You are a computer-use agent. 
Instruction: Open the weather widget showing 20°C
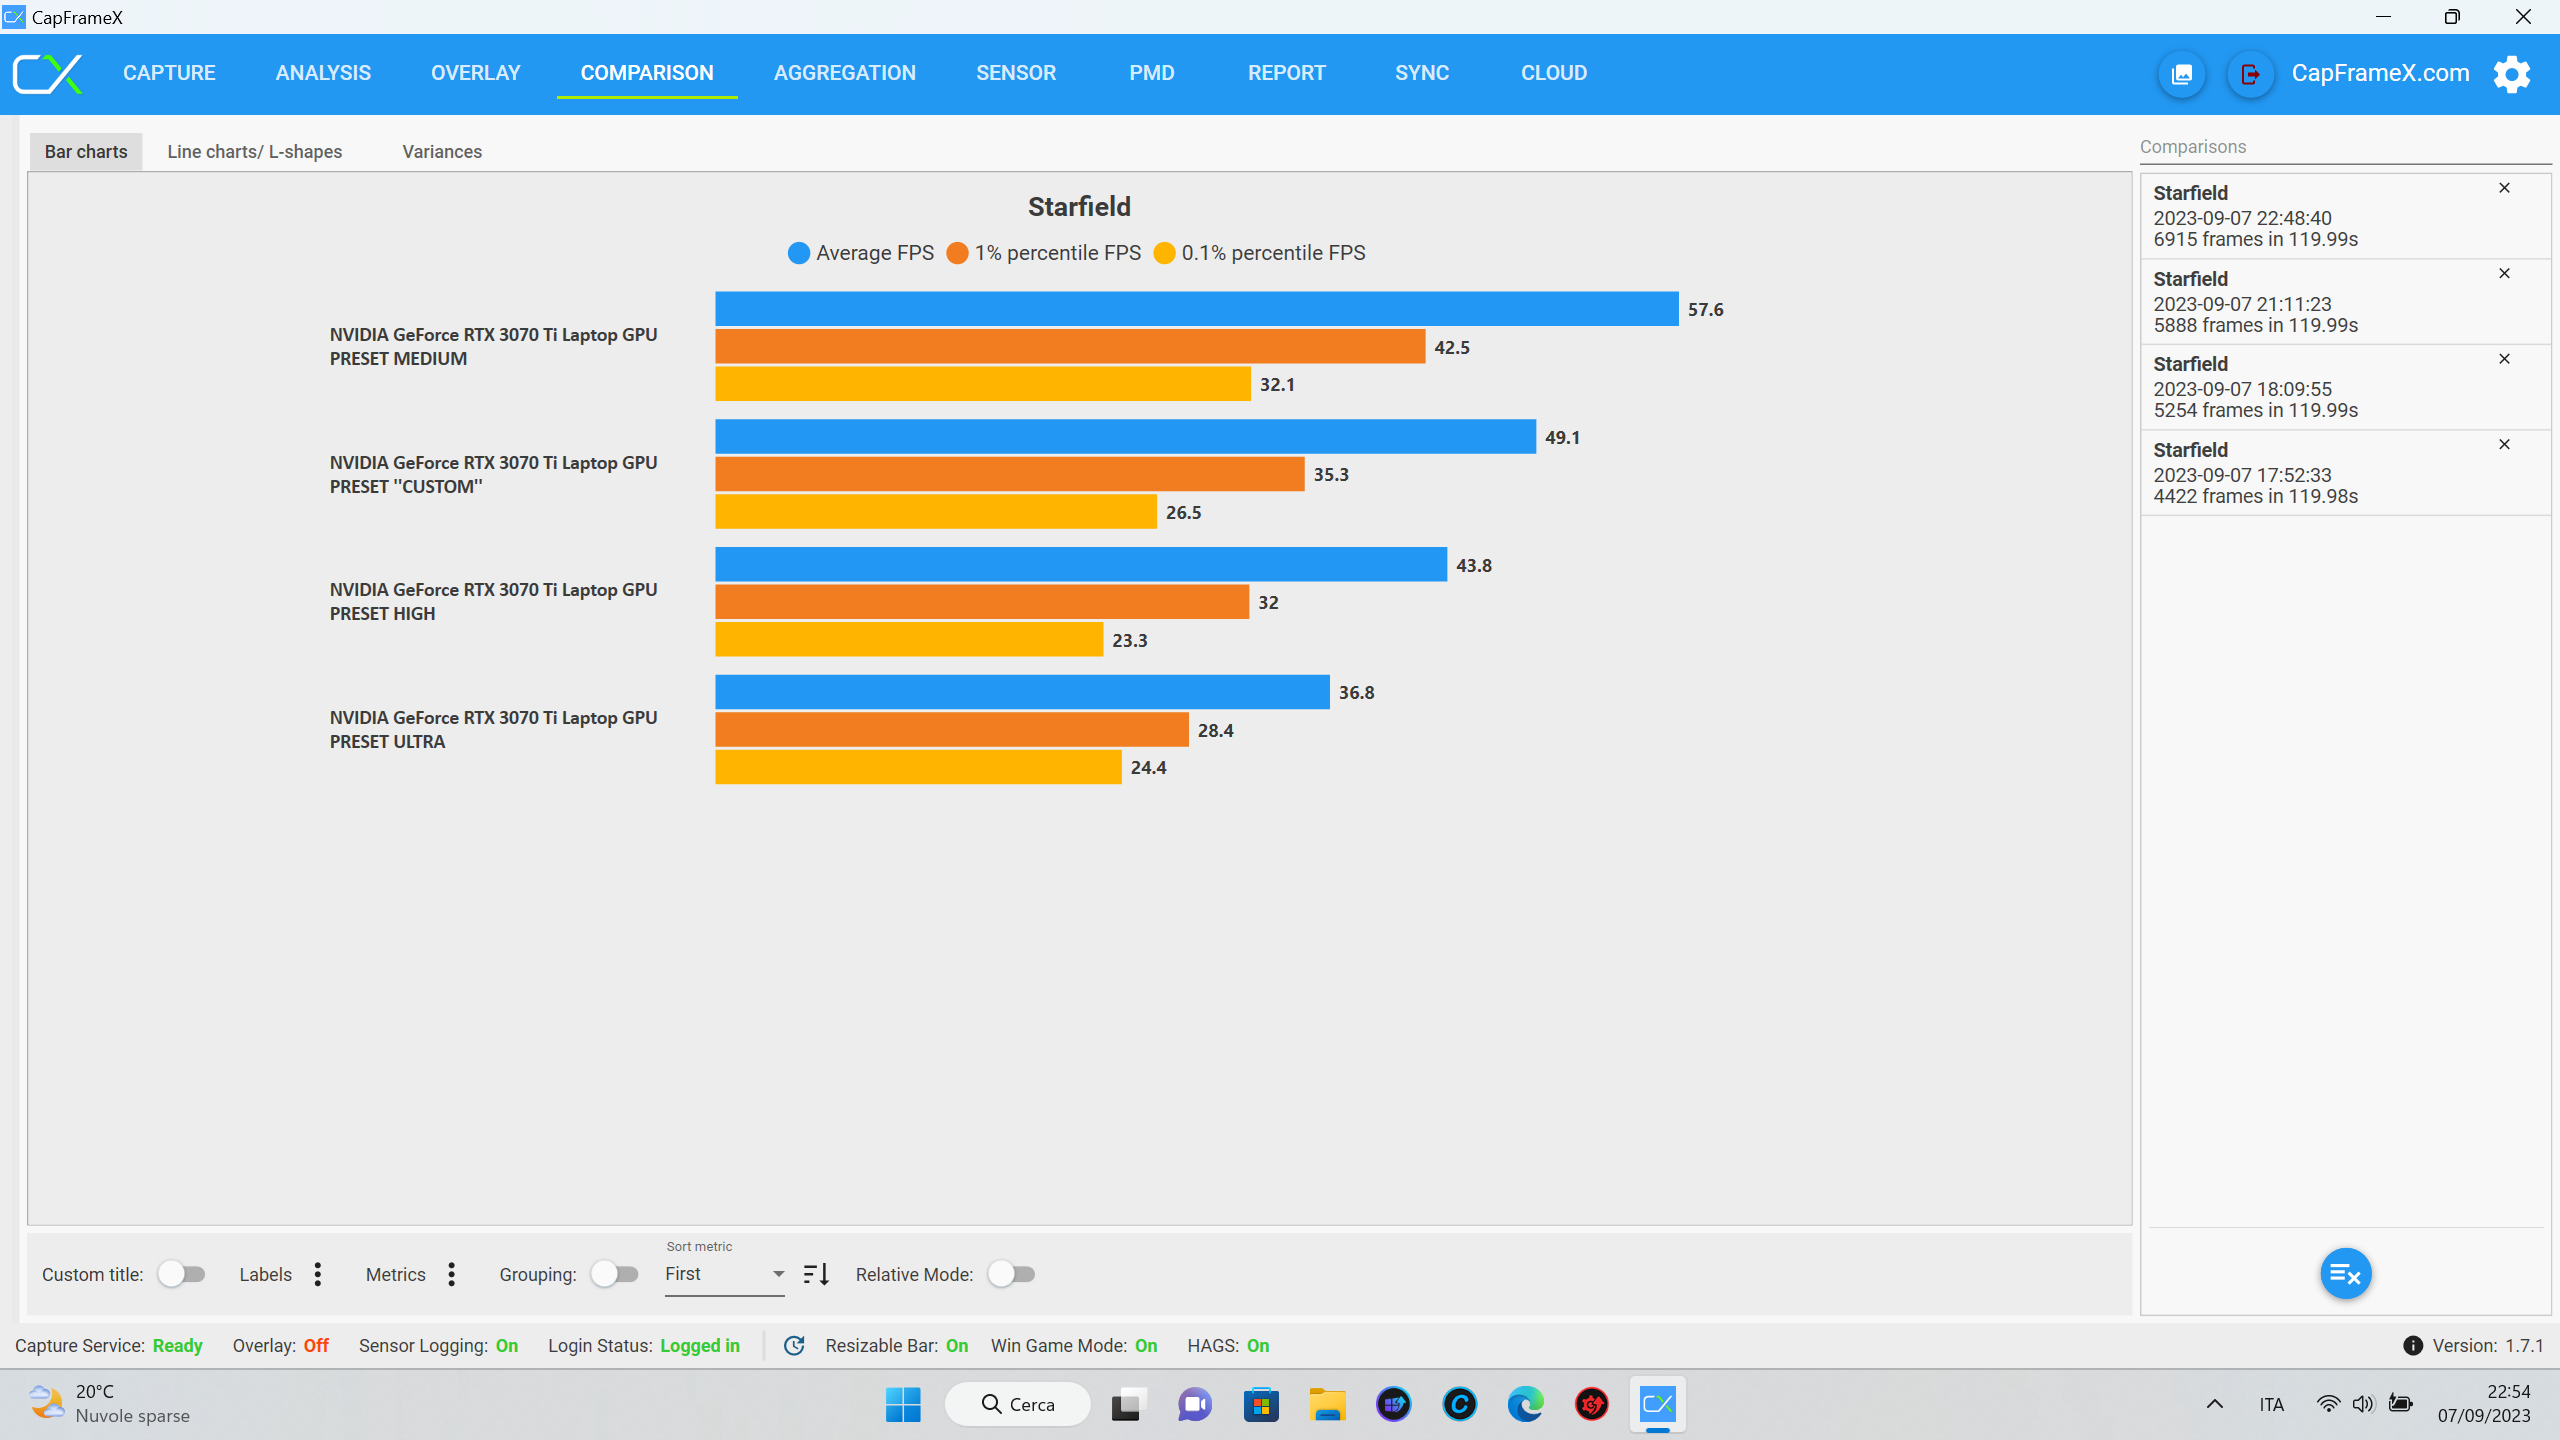coord(108,1404)
